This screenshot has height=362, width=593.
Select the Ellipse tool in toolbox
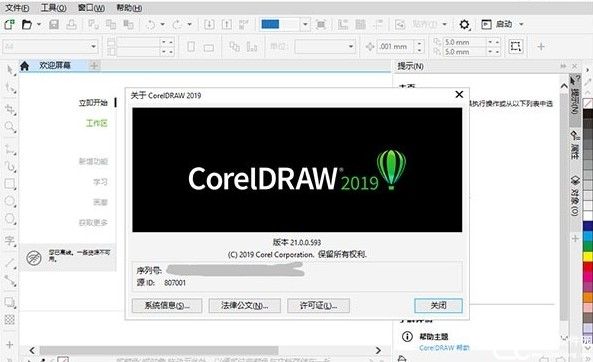(10, 201)
